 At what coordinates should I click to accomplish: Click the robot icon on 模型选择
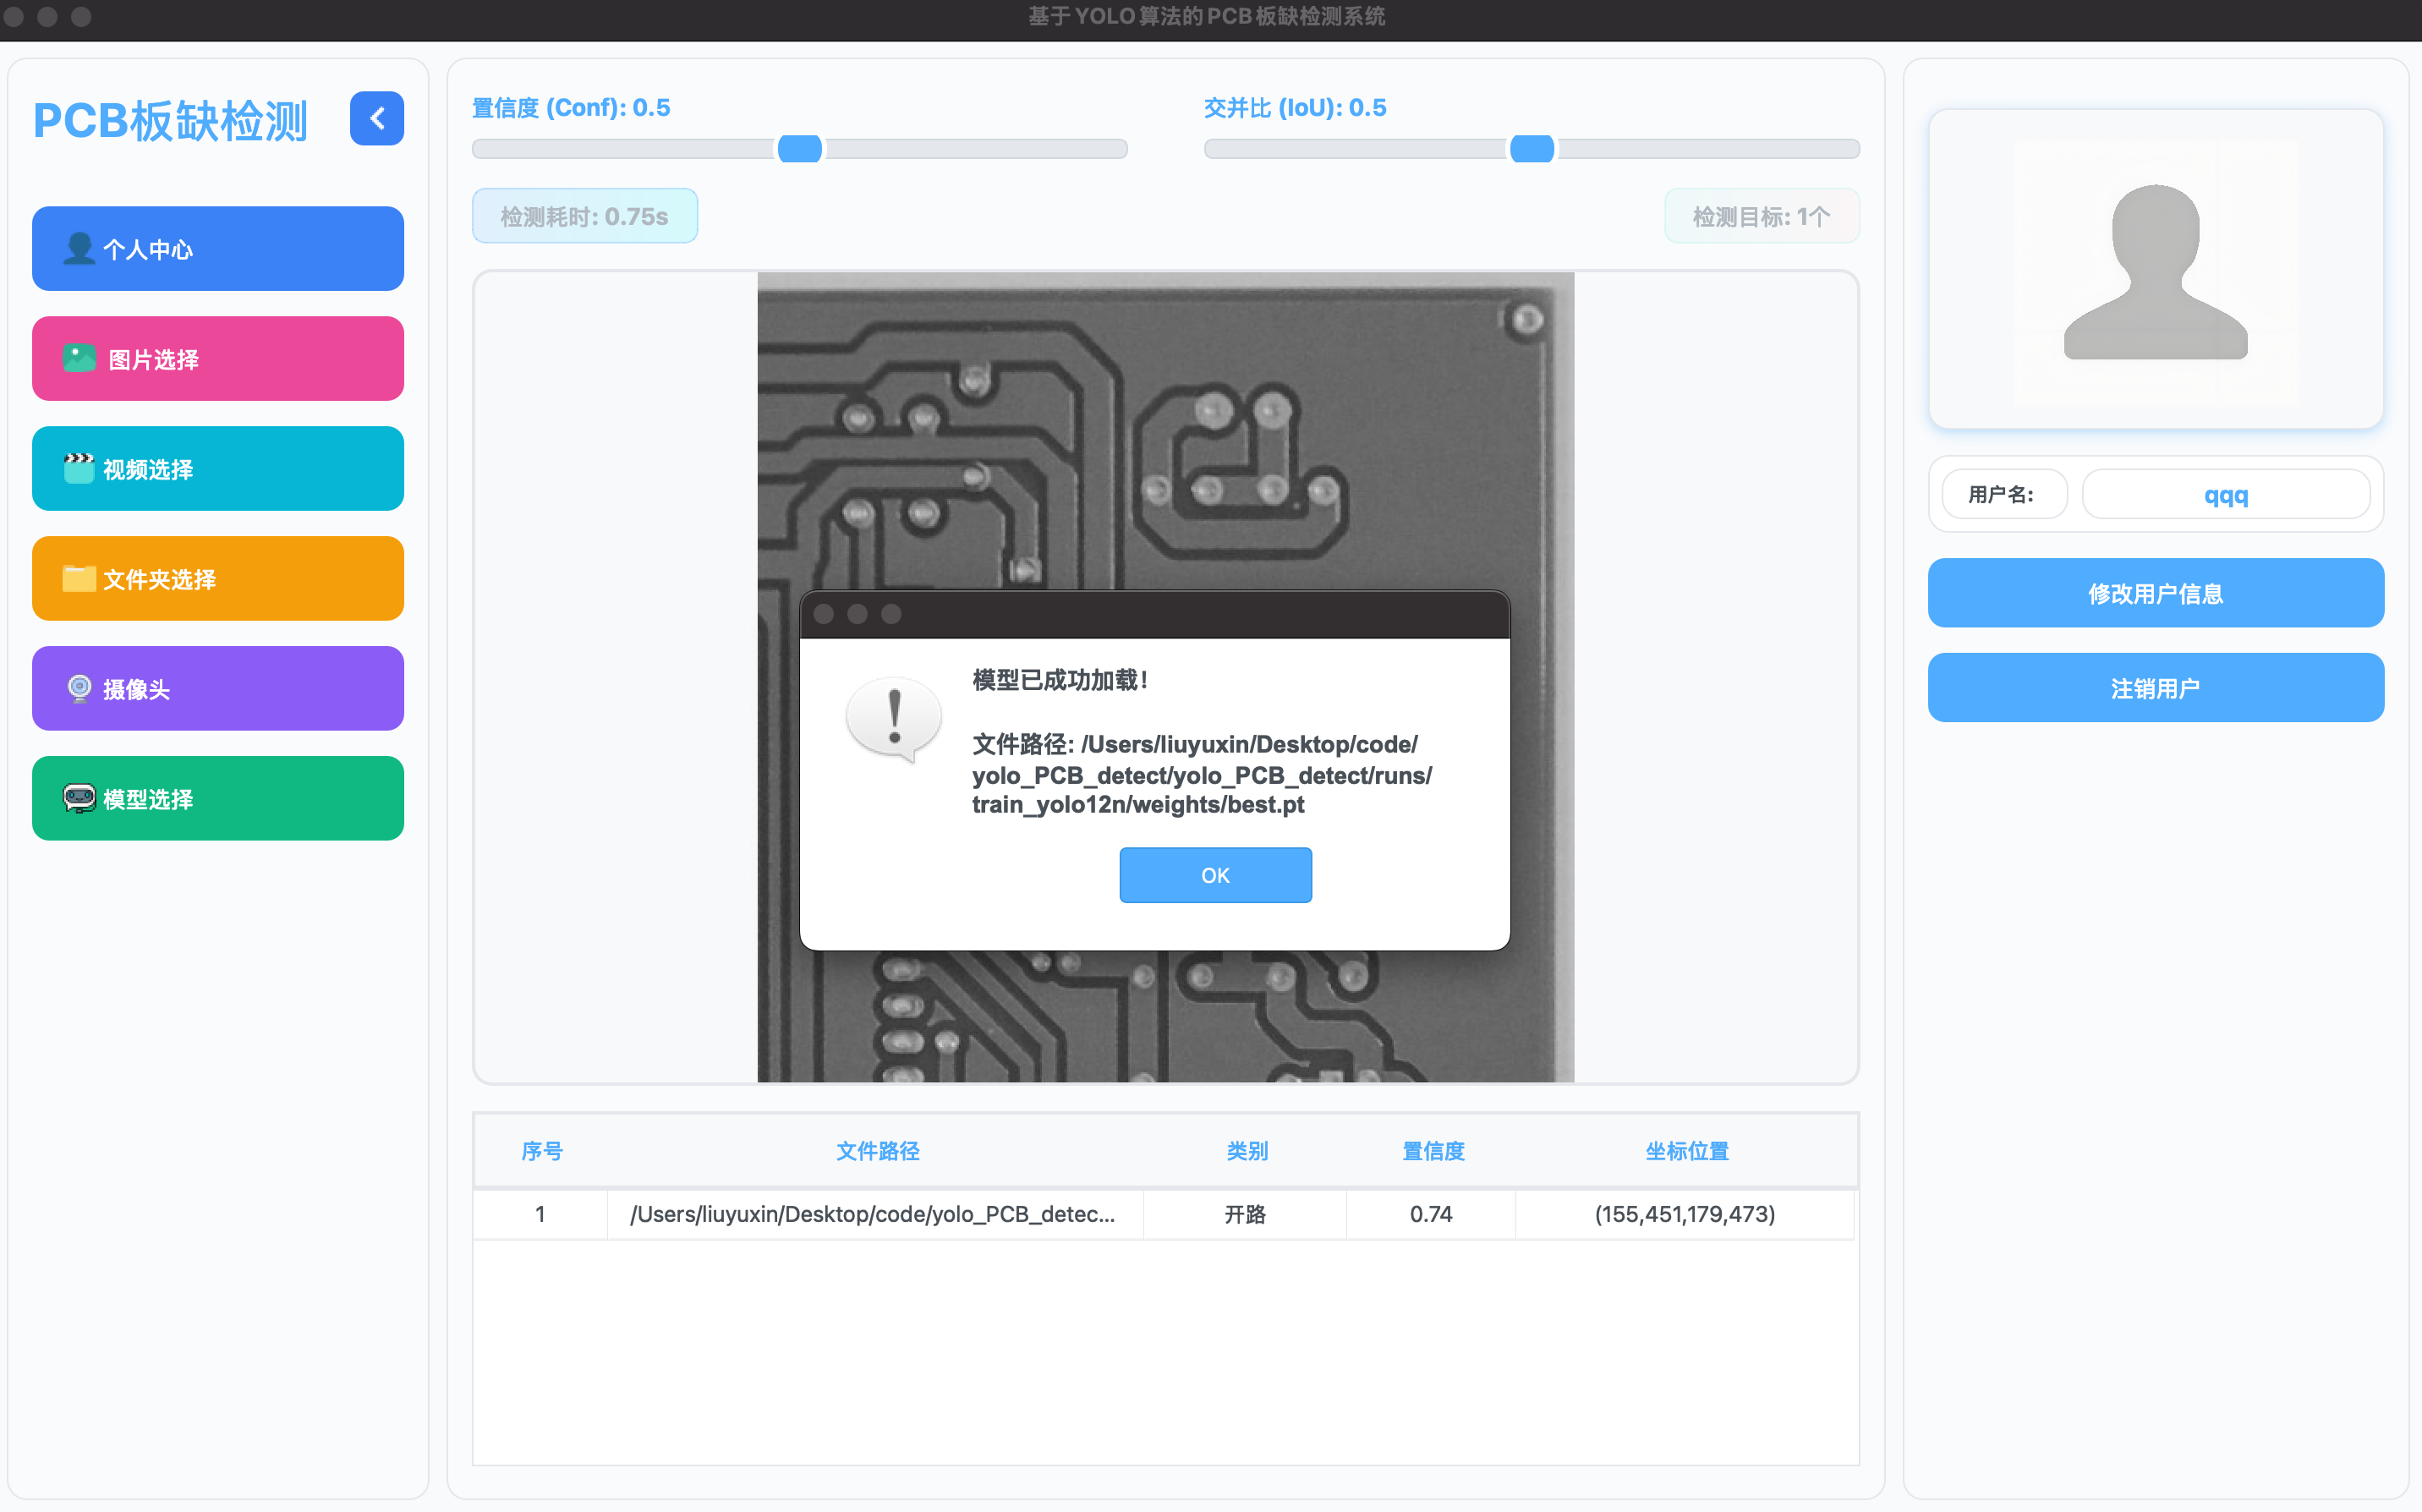pyautogui.click(x=79, y=798)
